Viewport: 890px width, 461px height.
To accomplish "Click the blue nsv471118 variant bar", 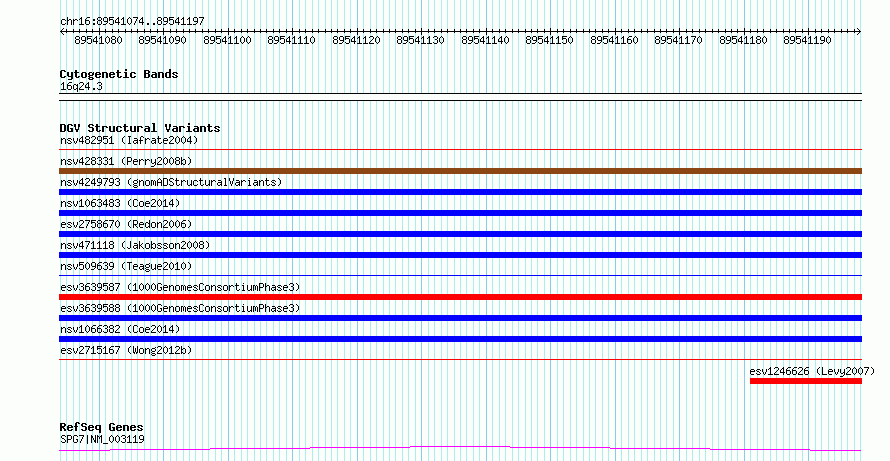I will point(460,255).
